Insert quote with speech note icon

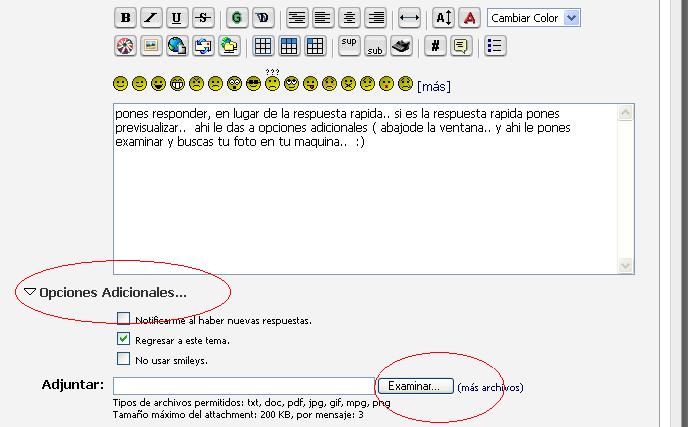coord(461,46)
